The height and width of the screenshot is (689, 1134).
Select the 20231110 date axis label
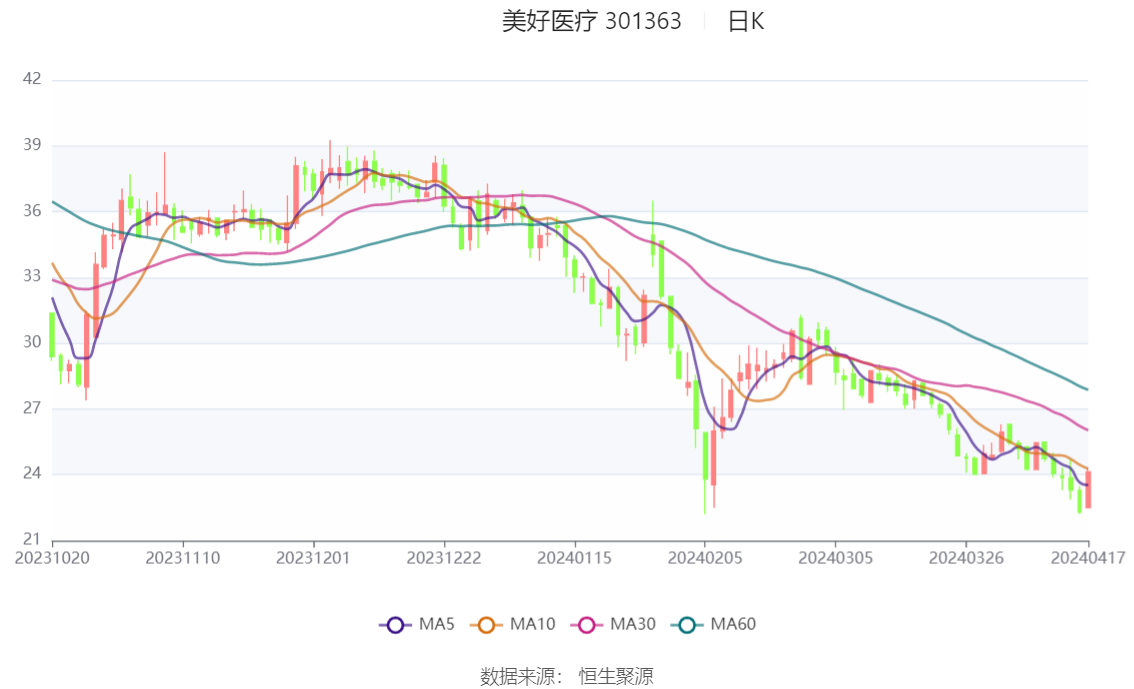[183, 558]
